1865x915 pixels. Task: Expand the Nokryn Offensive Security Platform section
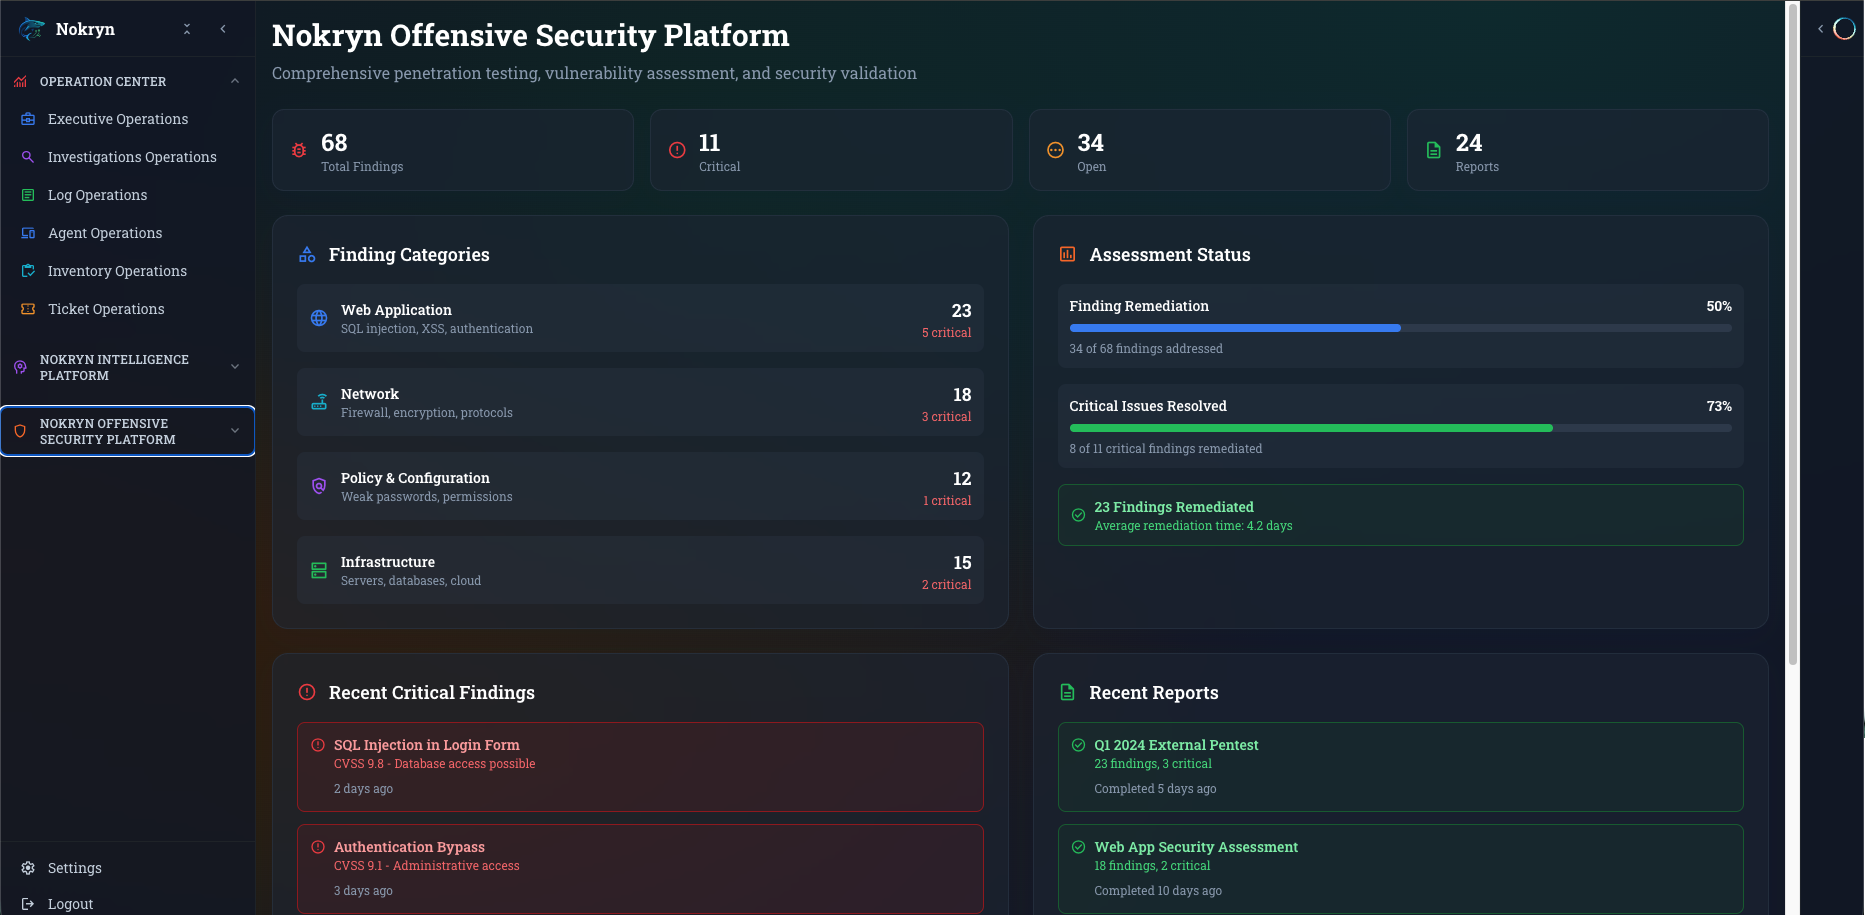point(235,431)
